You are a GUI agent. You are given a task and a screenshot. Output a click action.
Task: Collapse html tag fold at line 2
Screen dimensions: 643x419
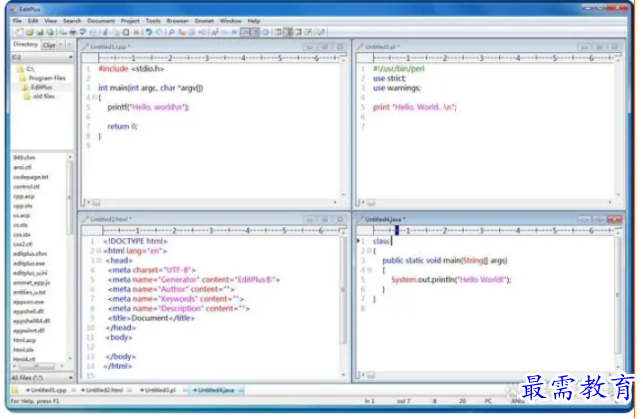tap(99, 250)
